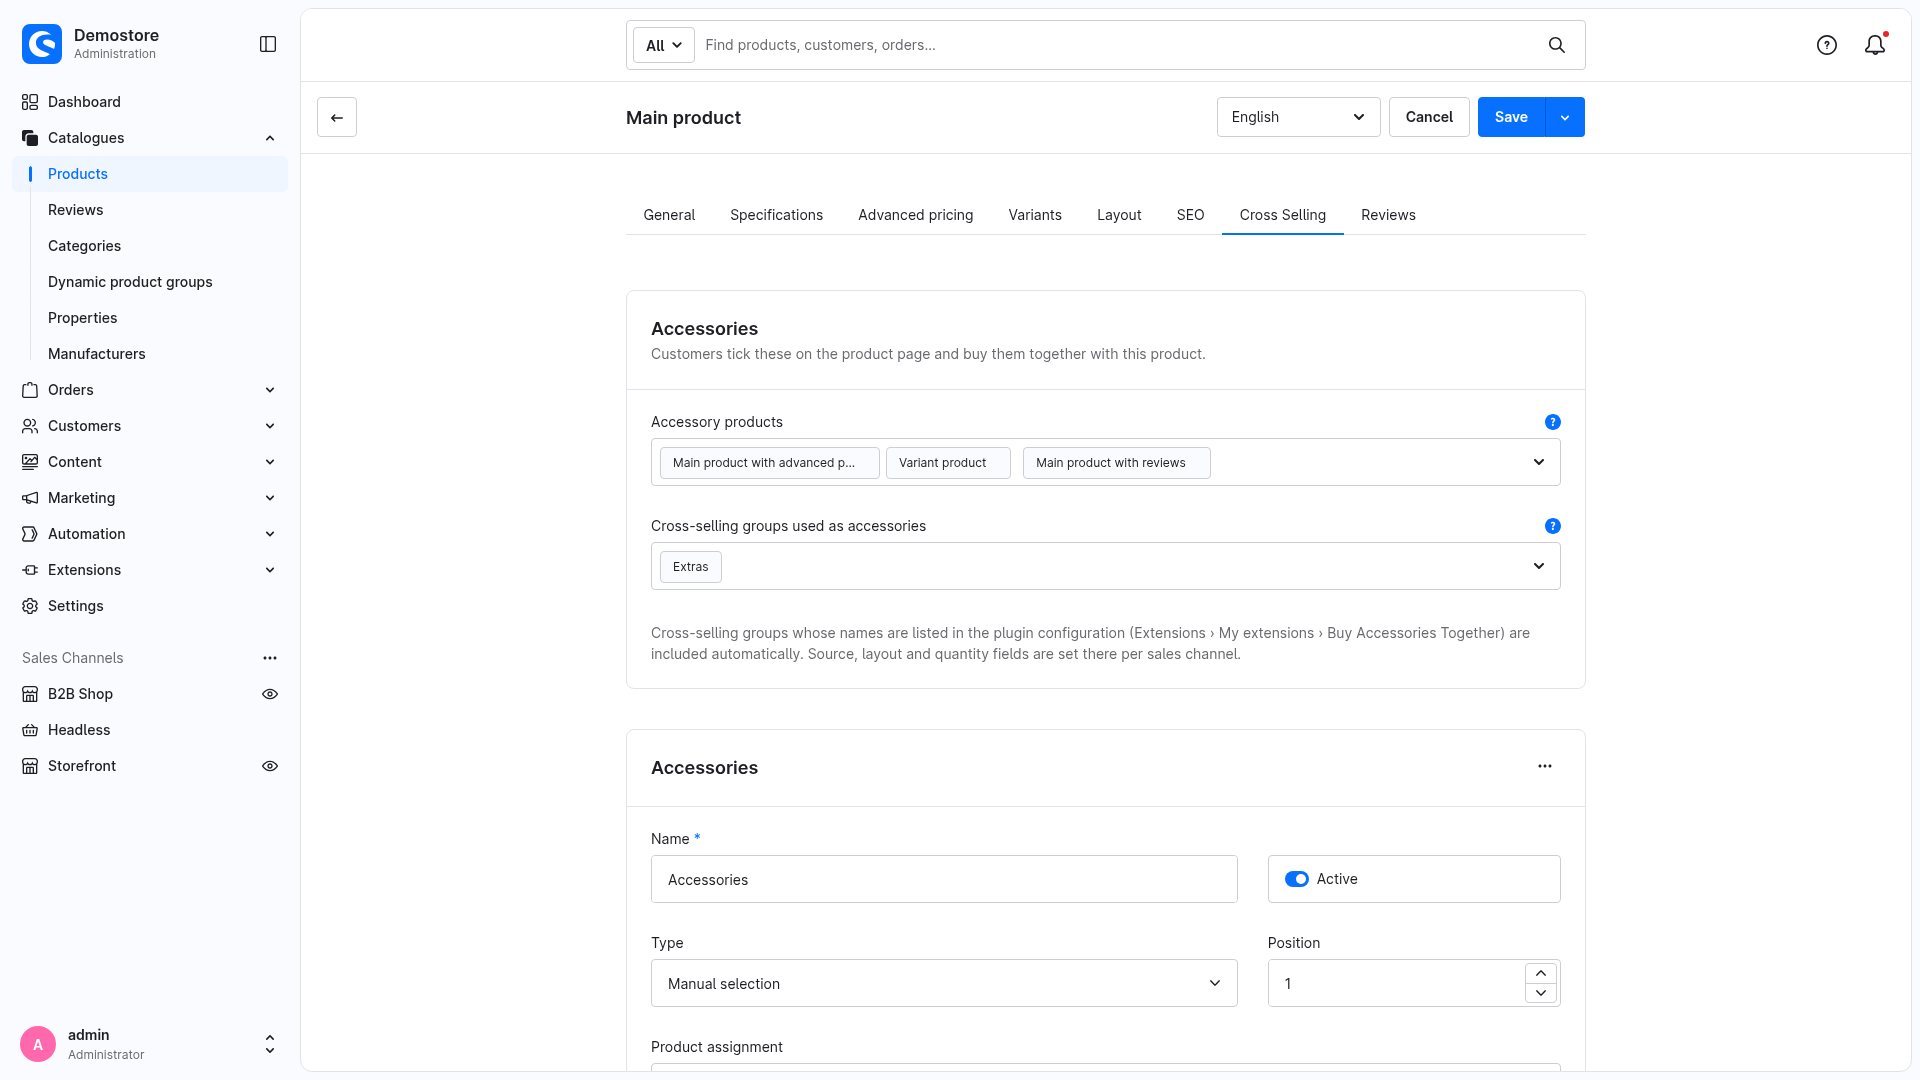The image size is (1920, 1080).
Task: Click the Cancel button
Action: [1429, 117]
